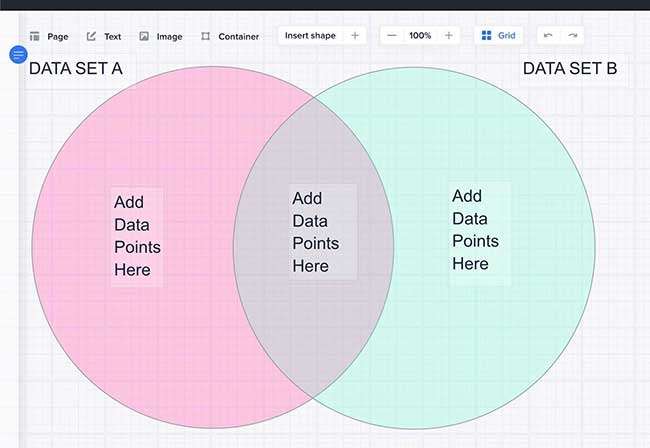This screenshot has height=448, width=650.
Task: Click the undo arrow
Action: pyautogui.click(x=548, y=36)
